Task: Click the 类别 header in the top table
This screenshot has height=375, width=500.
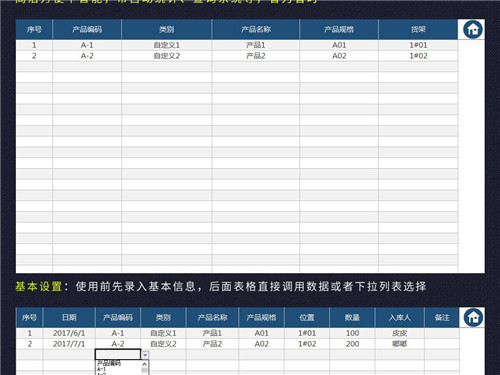Action: [x=167, y=30]
